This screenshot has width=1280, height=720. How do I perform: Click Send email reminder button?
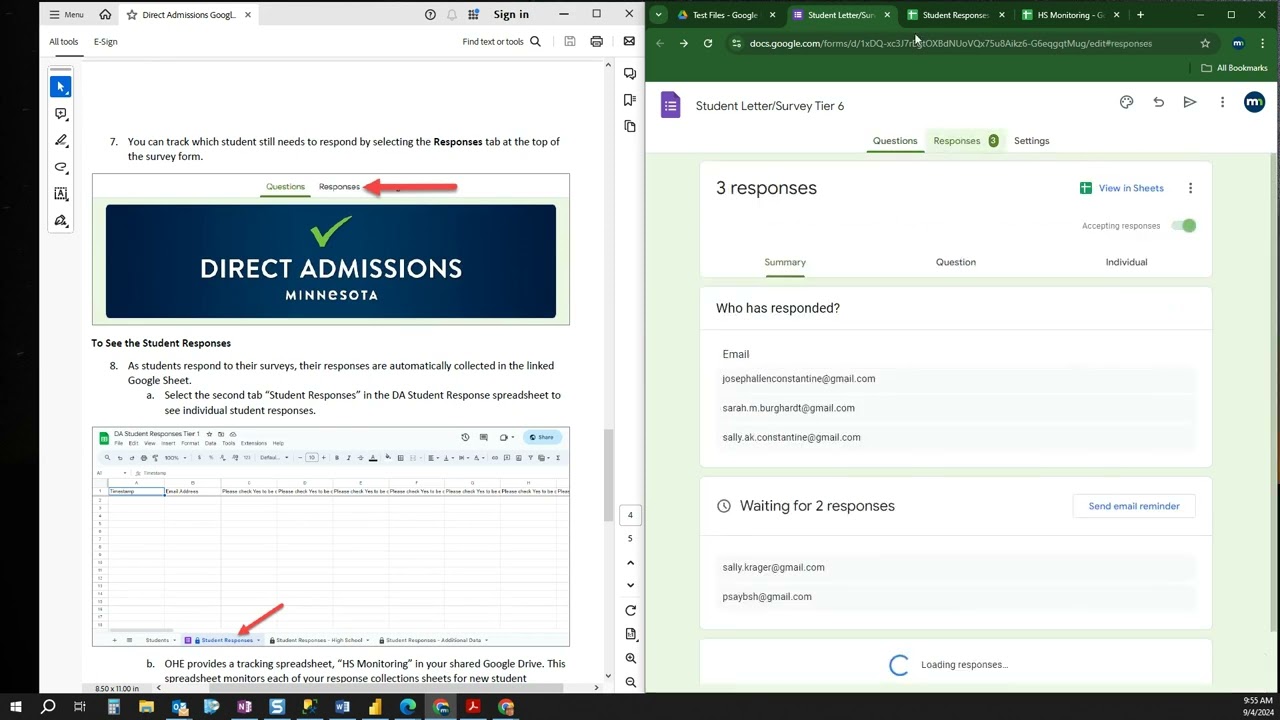click(1134, 506)
